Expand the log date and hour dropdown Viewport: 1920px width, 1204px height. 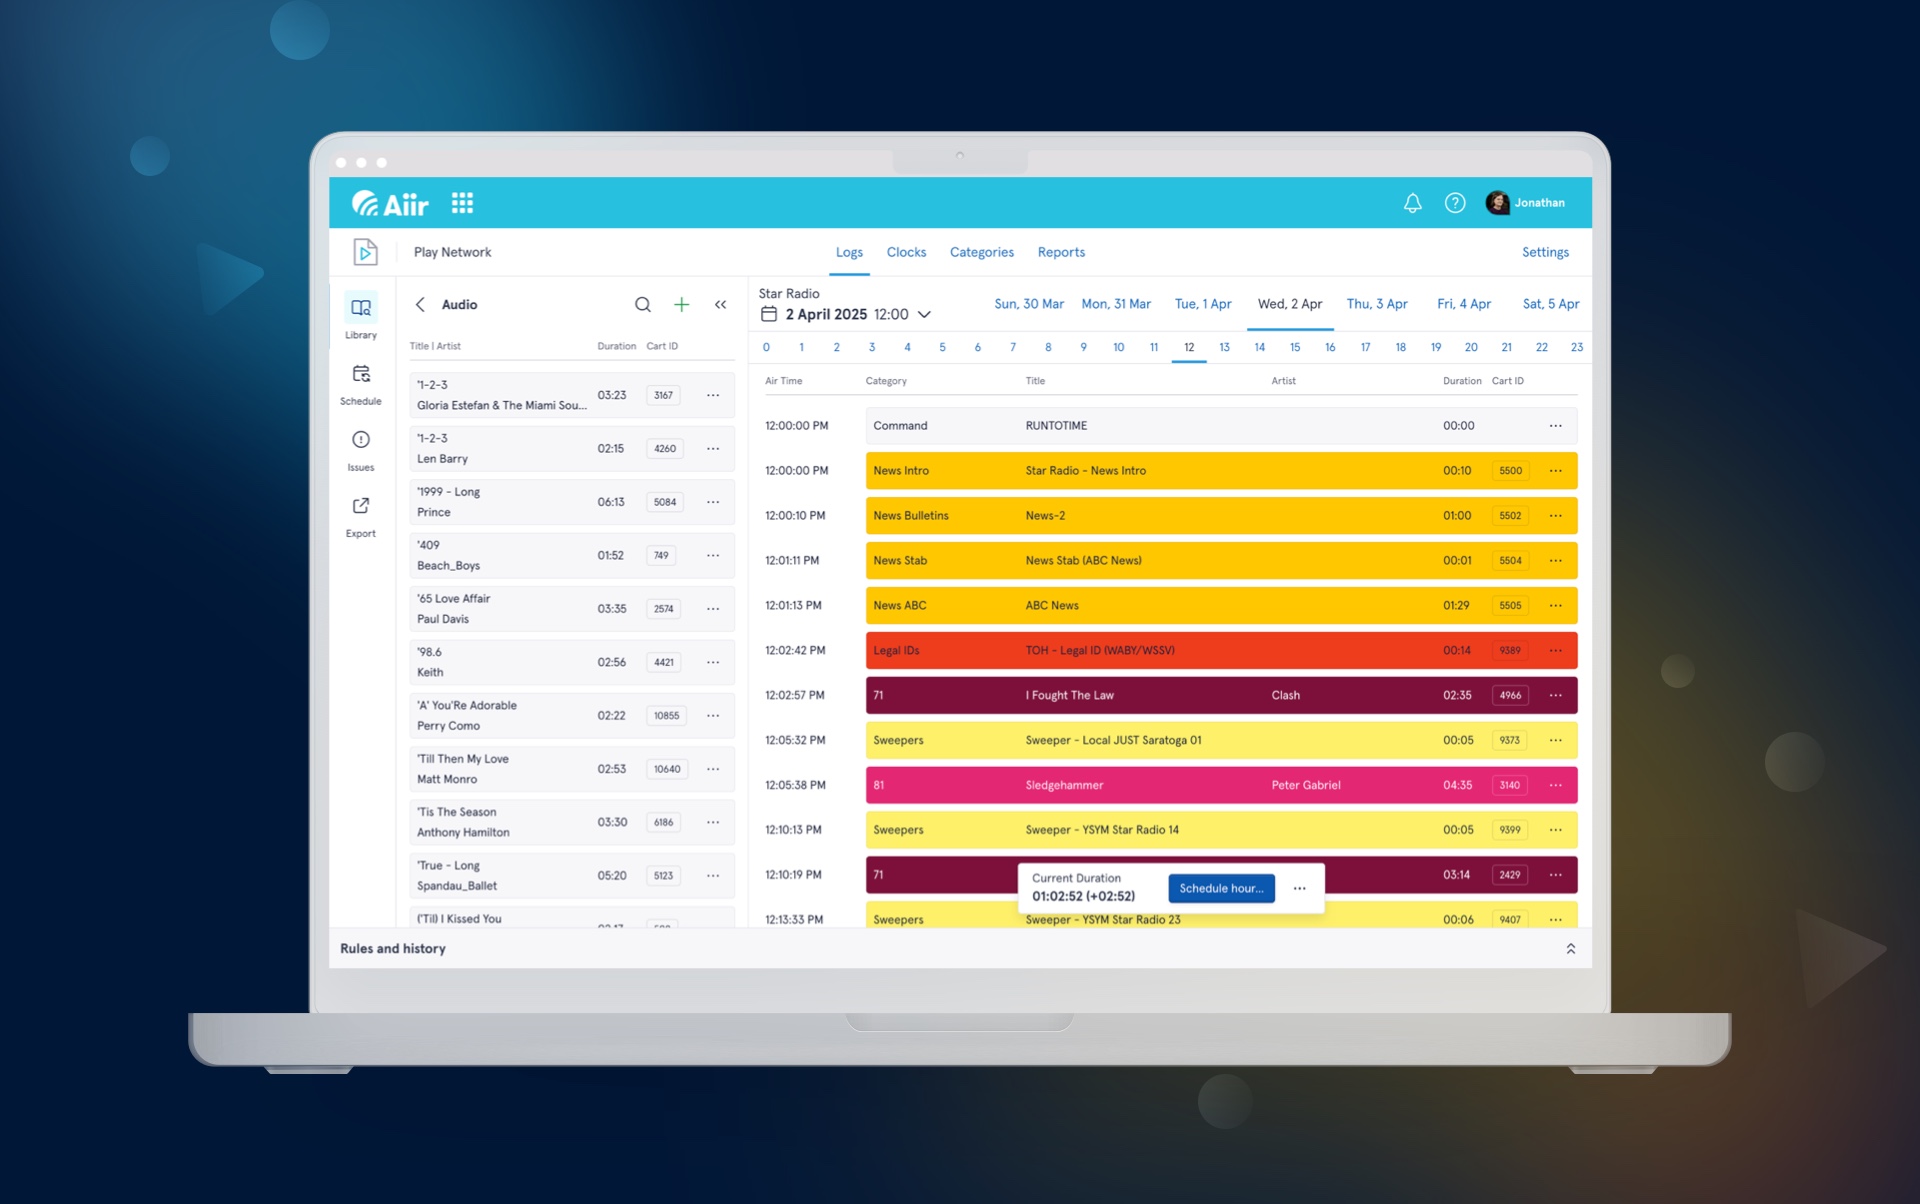[x=925, y=314]
